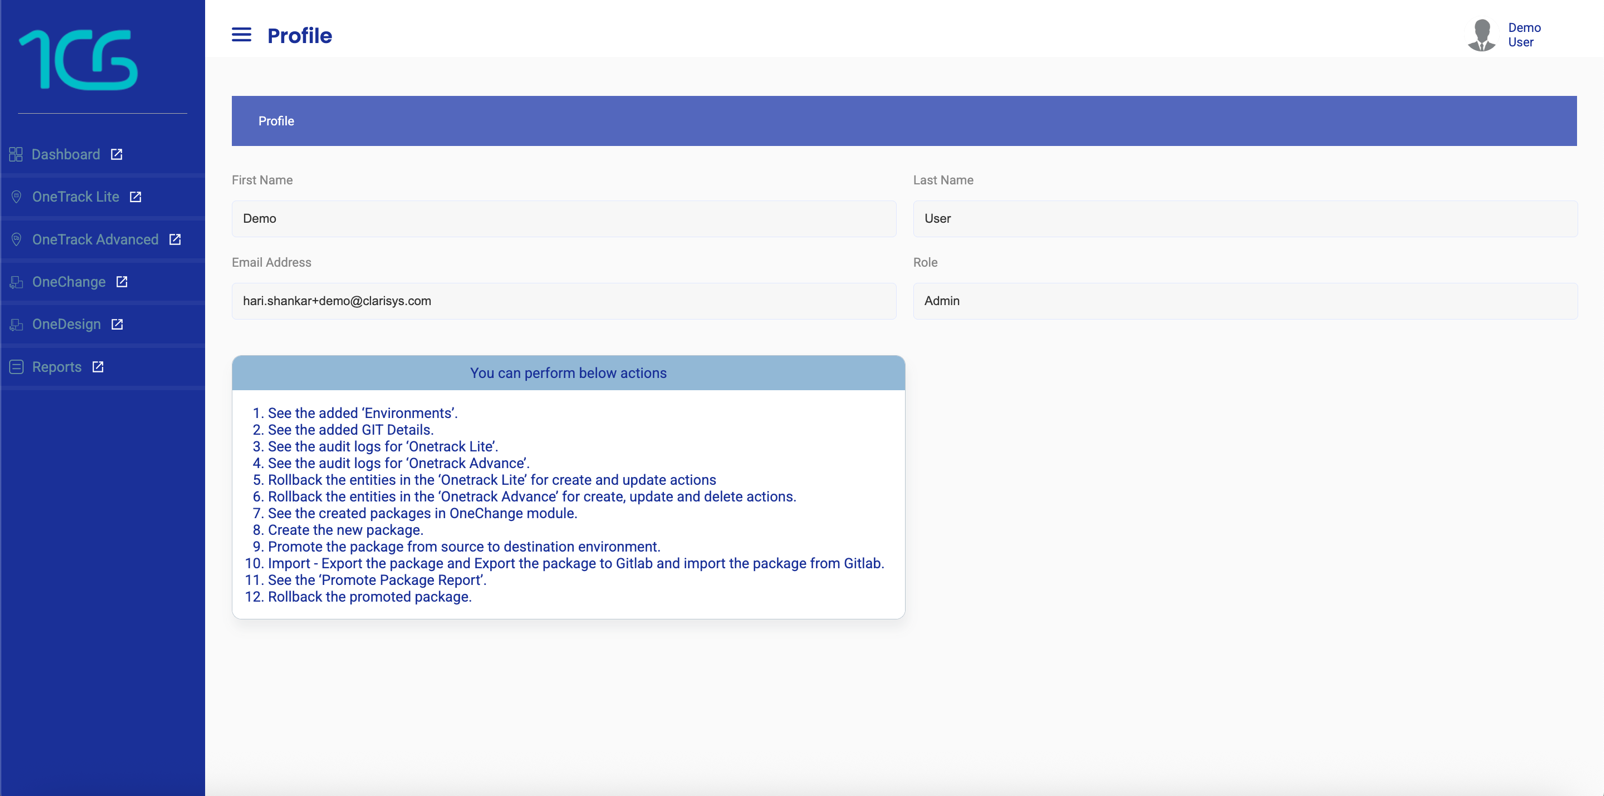Click the 1CG logo
Viewport: 1604px width, 796px height.
click(79, 60)
